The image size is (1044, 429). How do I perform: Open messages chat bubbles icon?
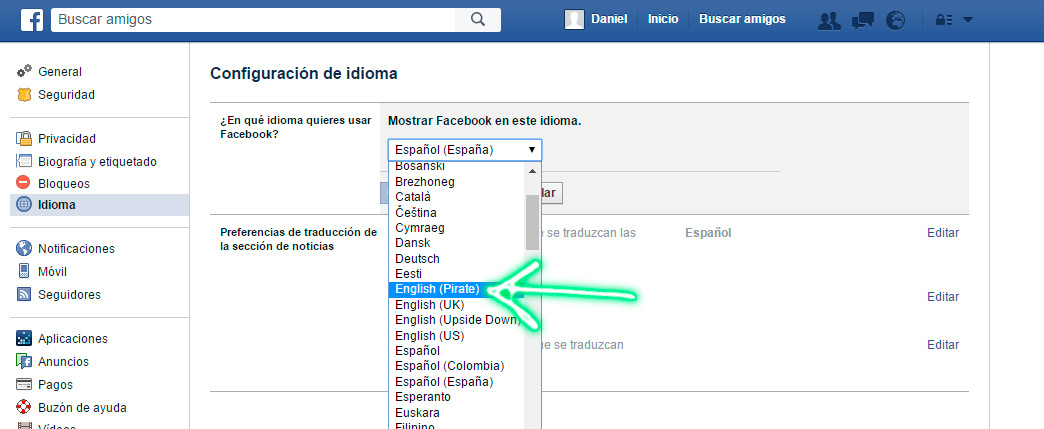(863, 21)
